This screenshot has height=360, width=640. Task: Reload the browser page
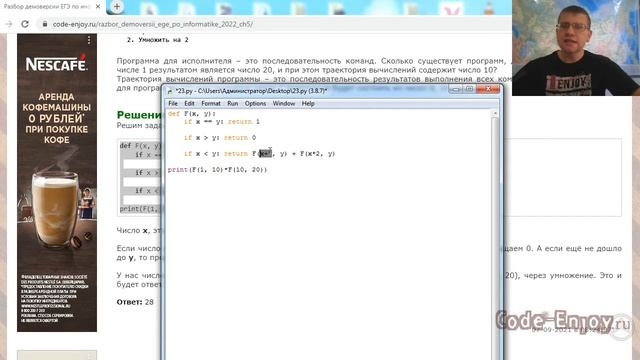pyautogui.click(x=25, y=24)
